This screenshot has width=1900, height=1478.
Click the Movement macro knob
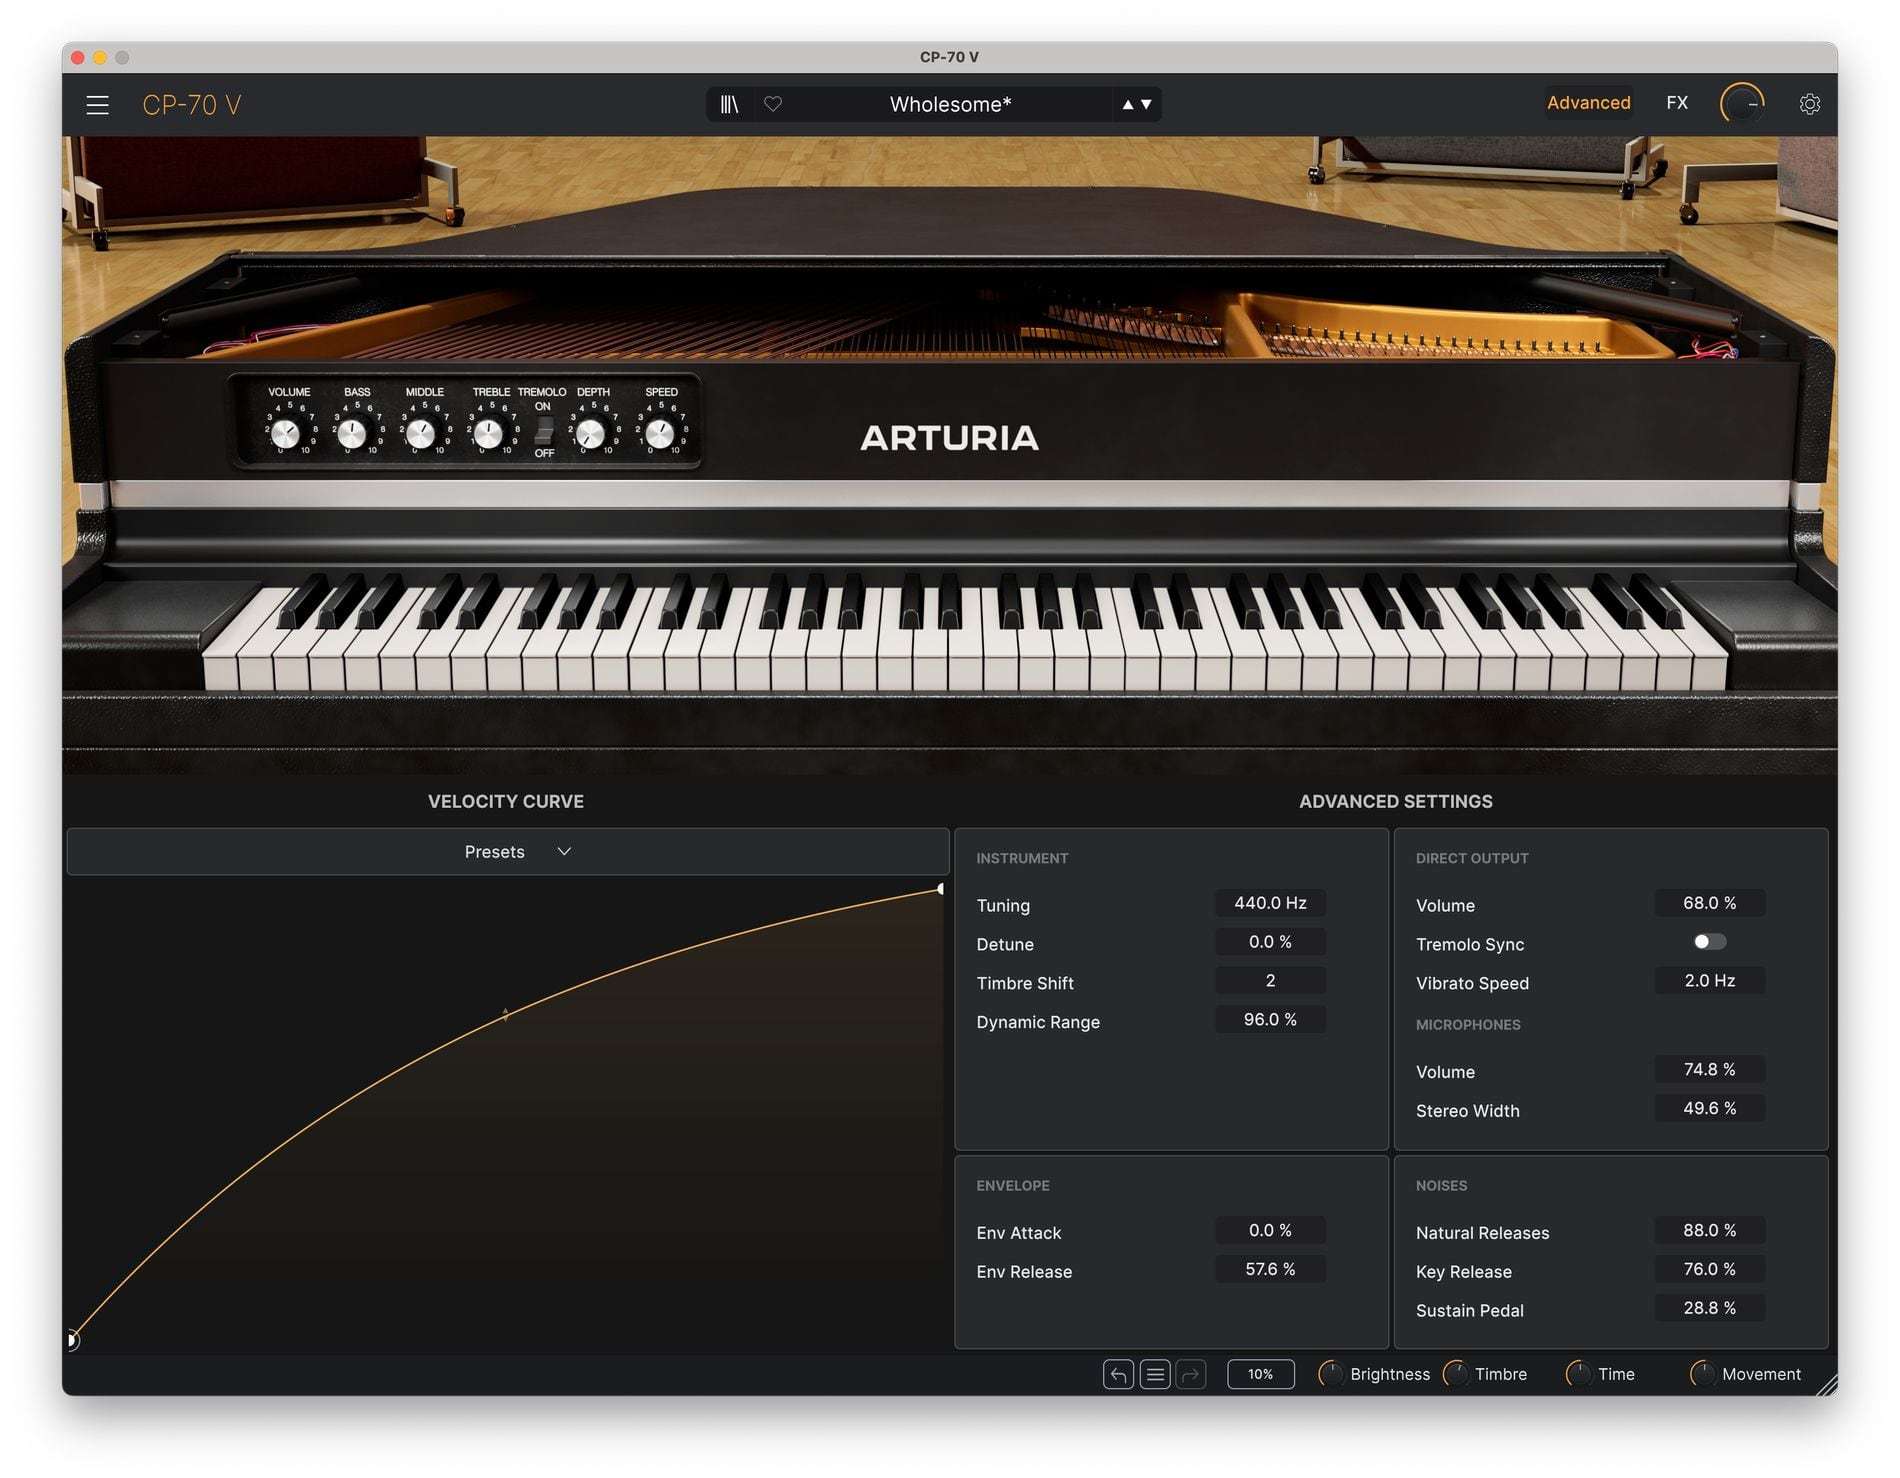click(x=1702, y=1374)
